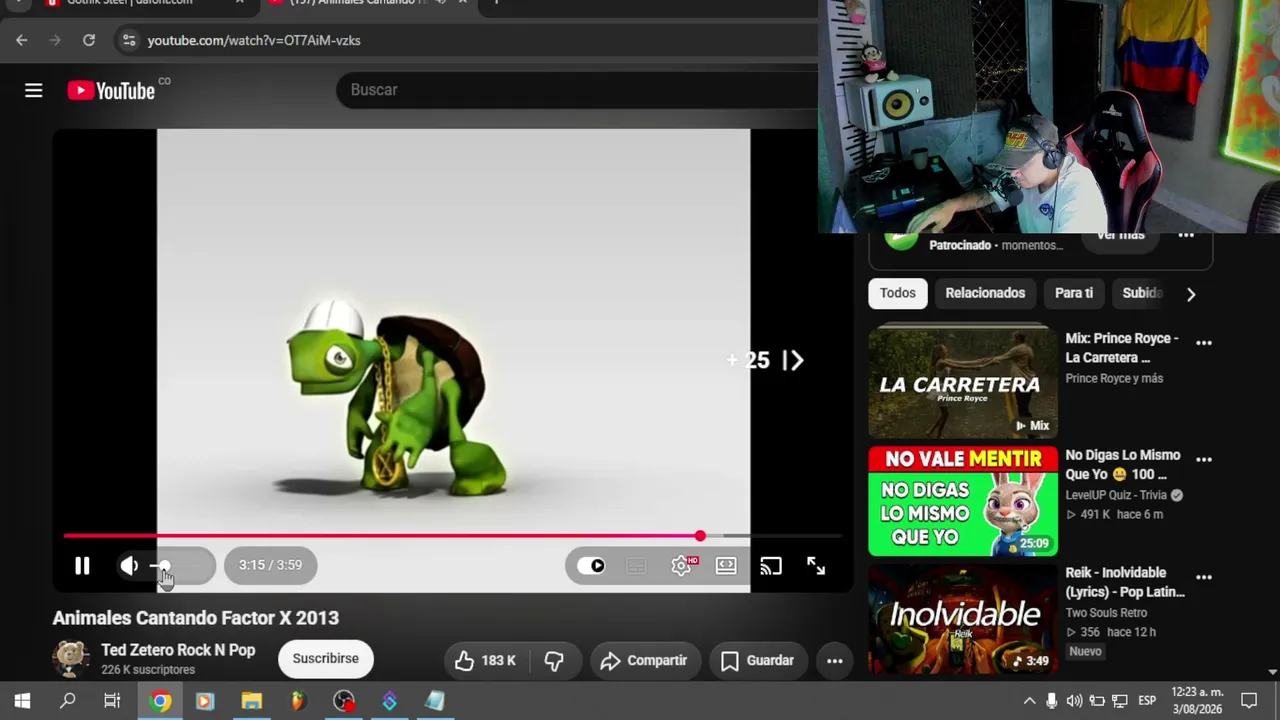Open the LevelUP Quiz - Trivia channel

pyautogui.click(x=1116, y=495)
